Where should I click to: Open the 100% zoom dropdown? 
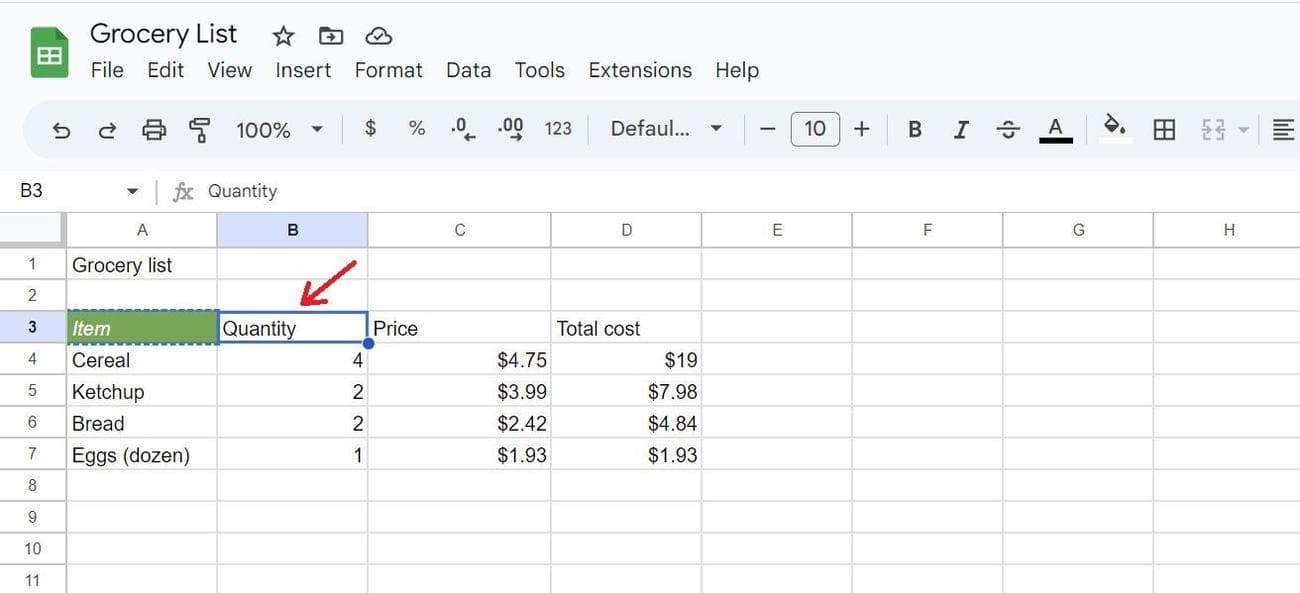(x=279, y=129)
